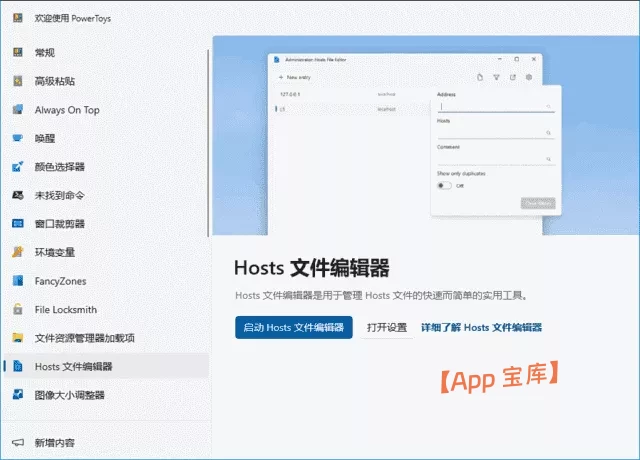640x460 pixels.
Task: Select 环境变量 entry
Action: tap(106, 252)
